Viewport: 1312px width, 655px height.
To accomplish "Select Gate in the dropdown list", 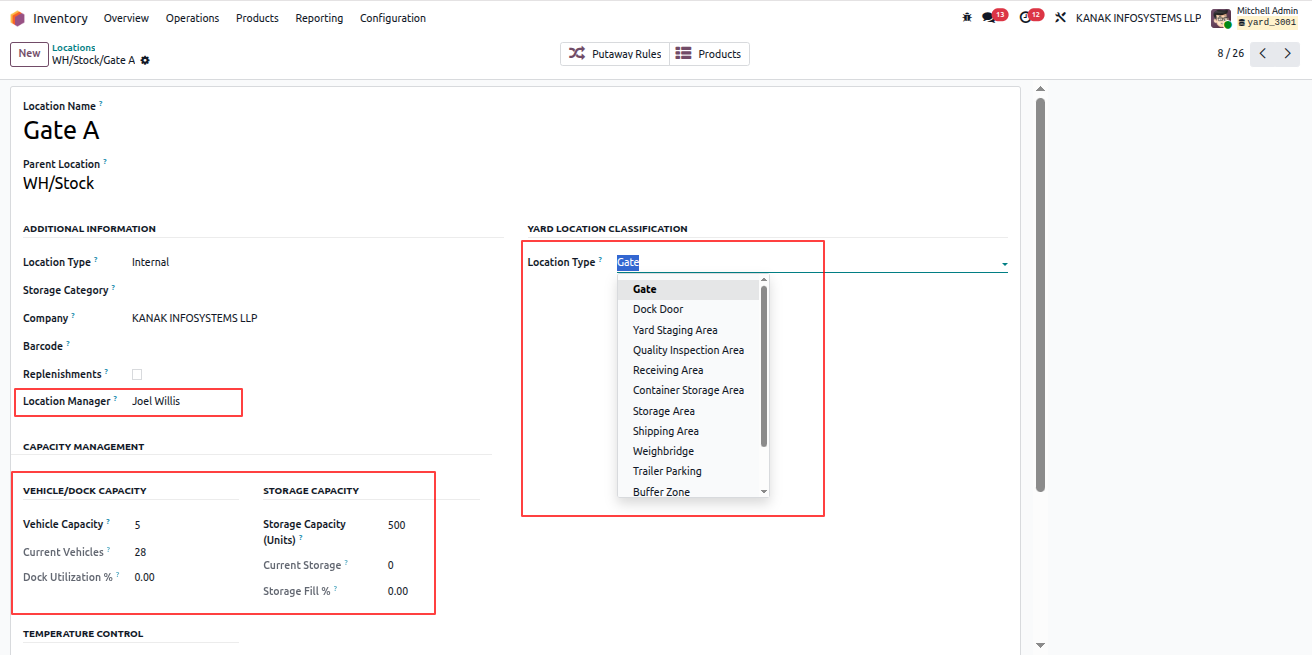I will [x=688, y=289].
